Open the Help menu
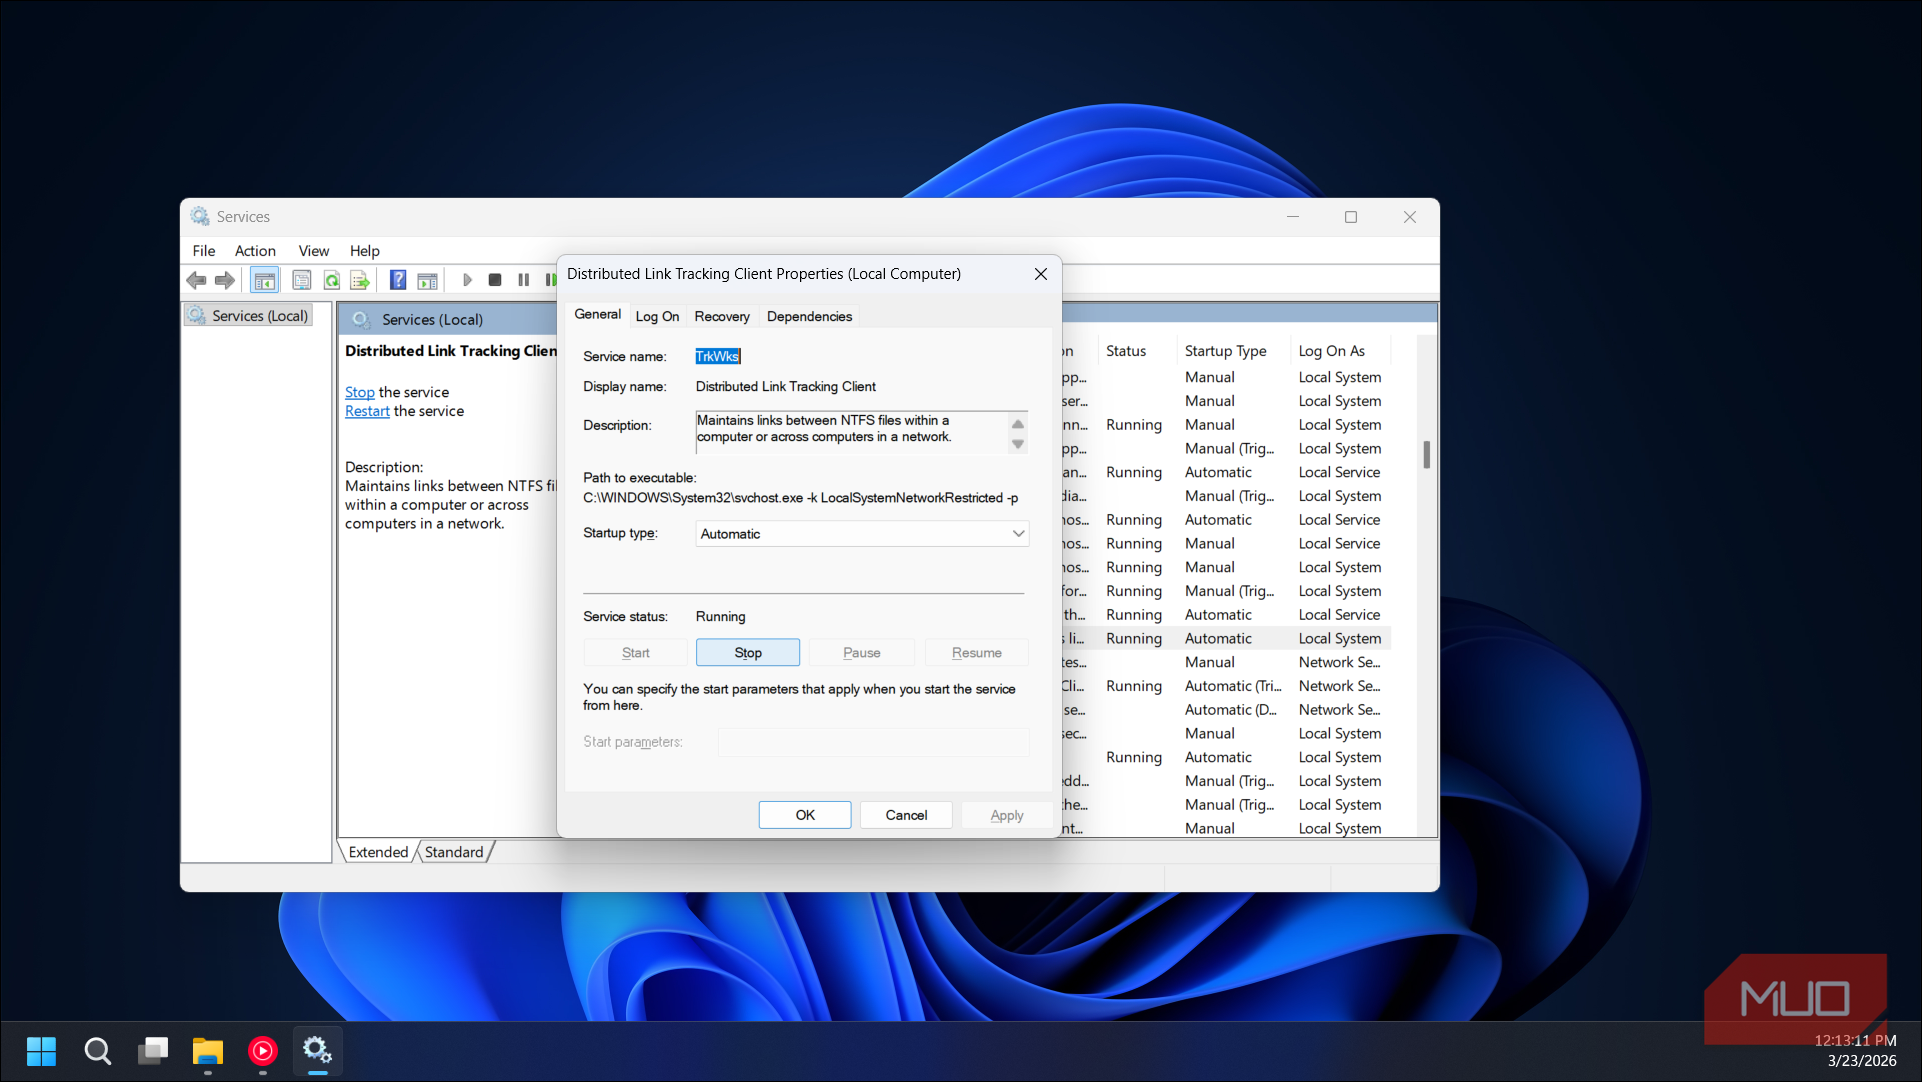This screenshot has height=1082, width=1922. click(x=364, y=251)
